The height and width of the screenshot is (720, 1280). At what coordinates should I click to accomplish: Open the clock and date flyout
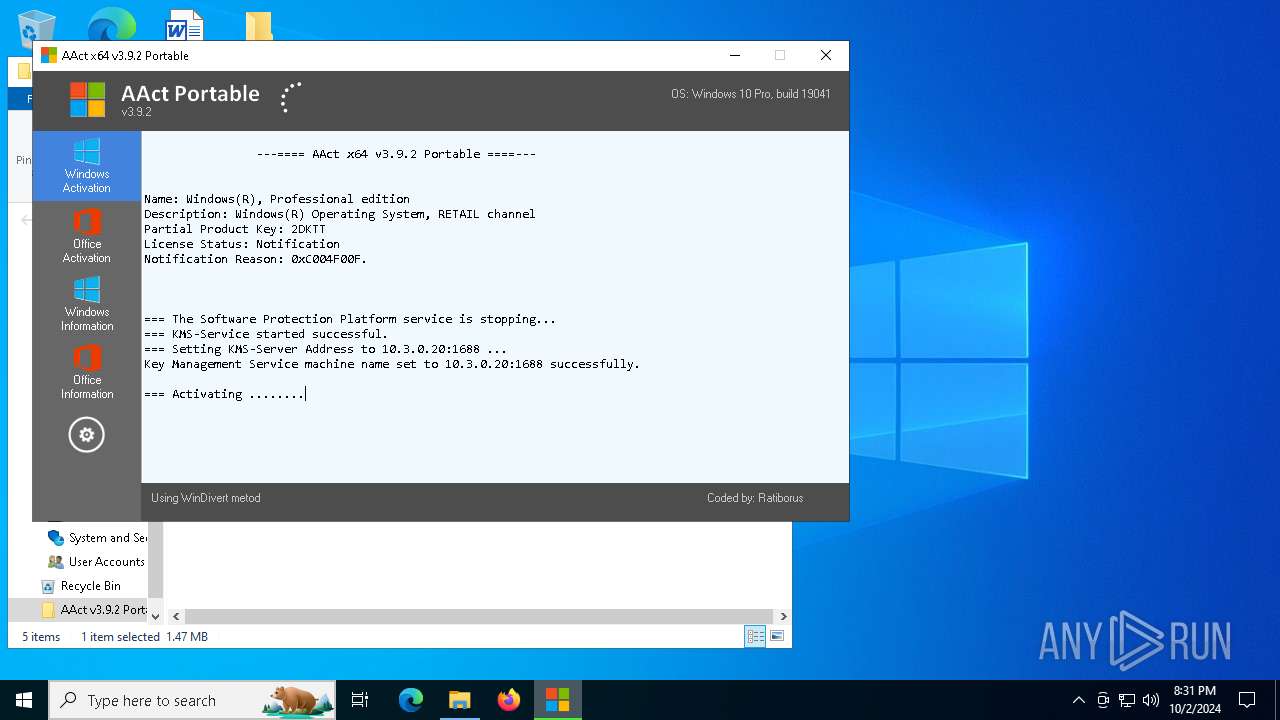[1195, 700]
